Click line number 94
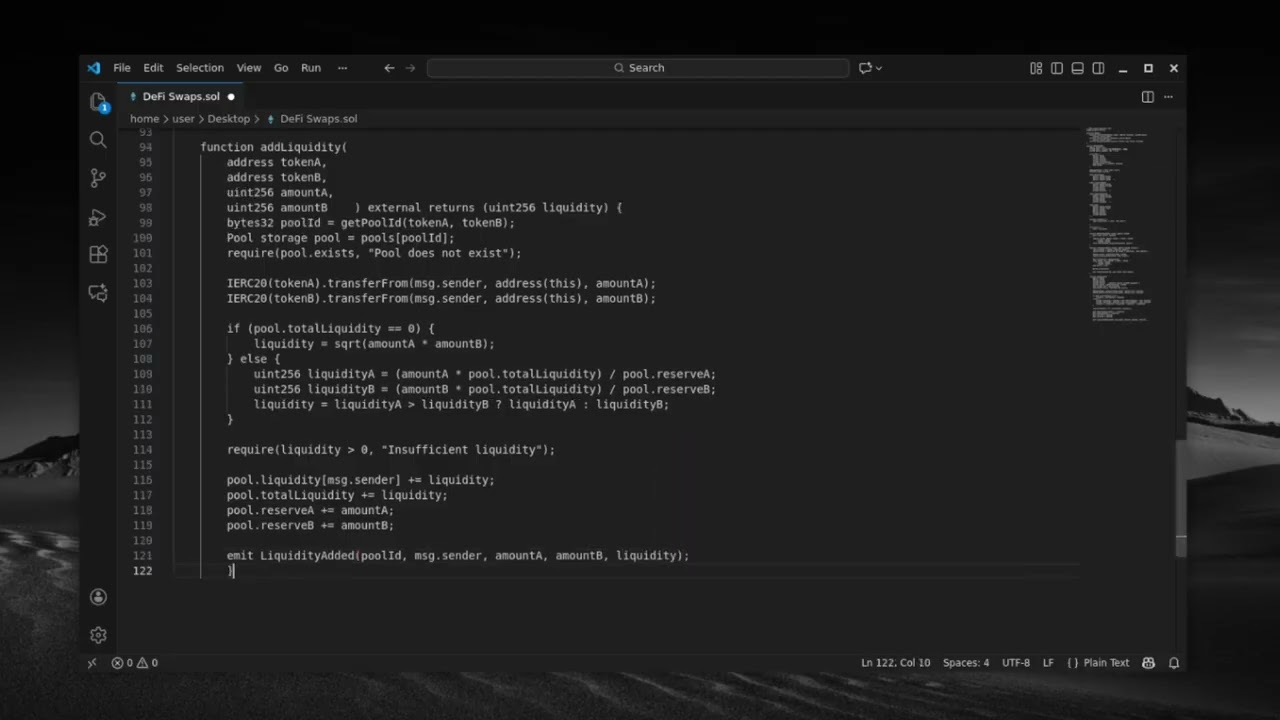 145,147
